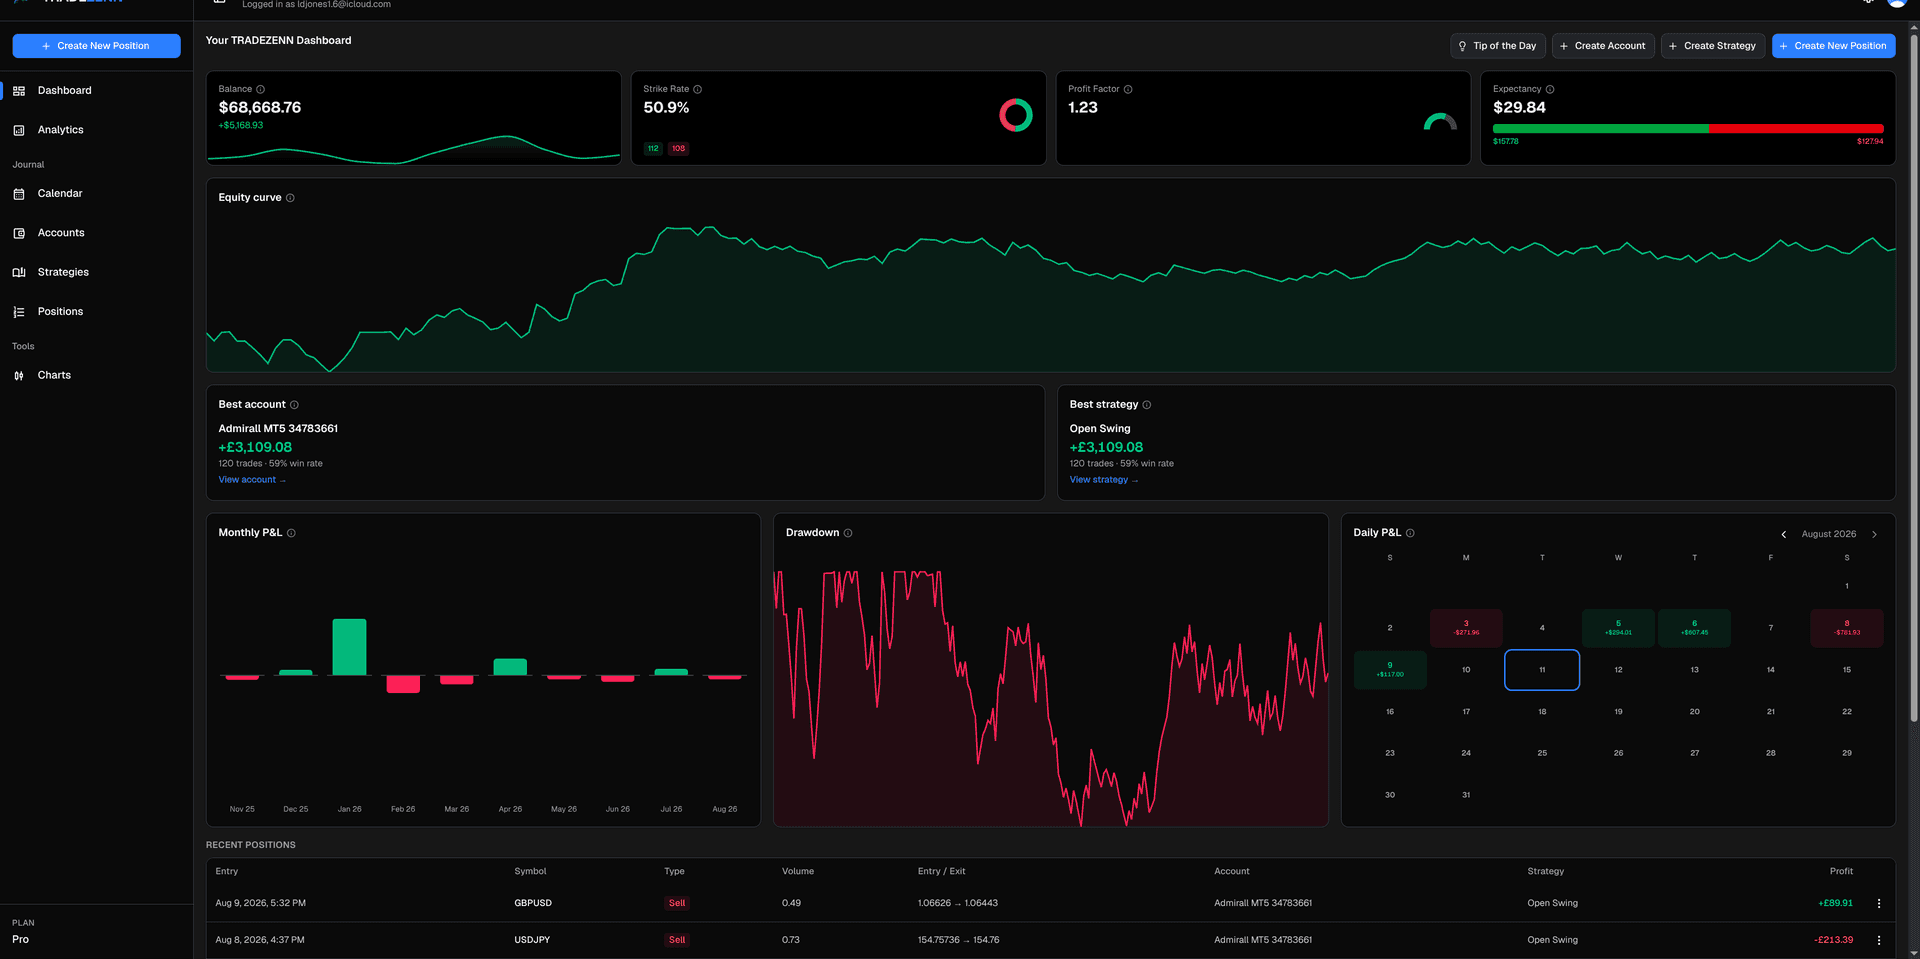The image size is (1920, 959).
Task: Open Tip of the Day
Action: point(1497,46)
